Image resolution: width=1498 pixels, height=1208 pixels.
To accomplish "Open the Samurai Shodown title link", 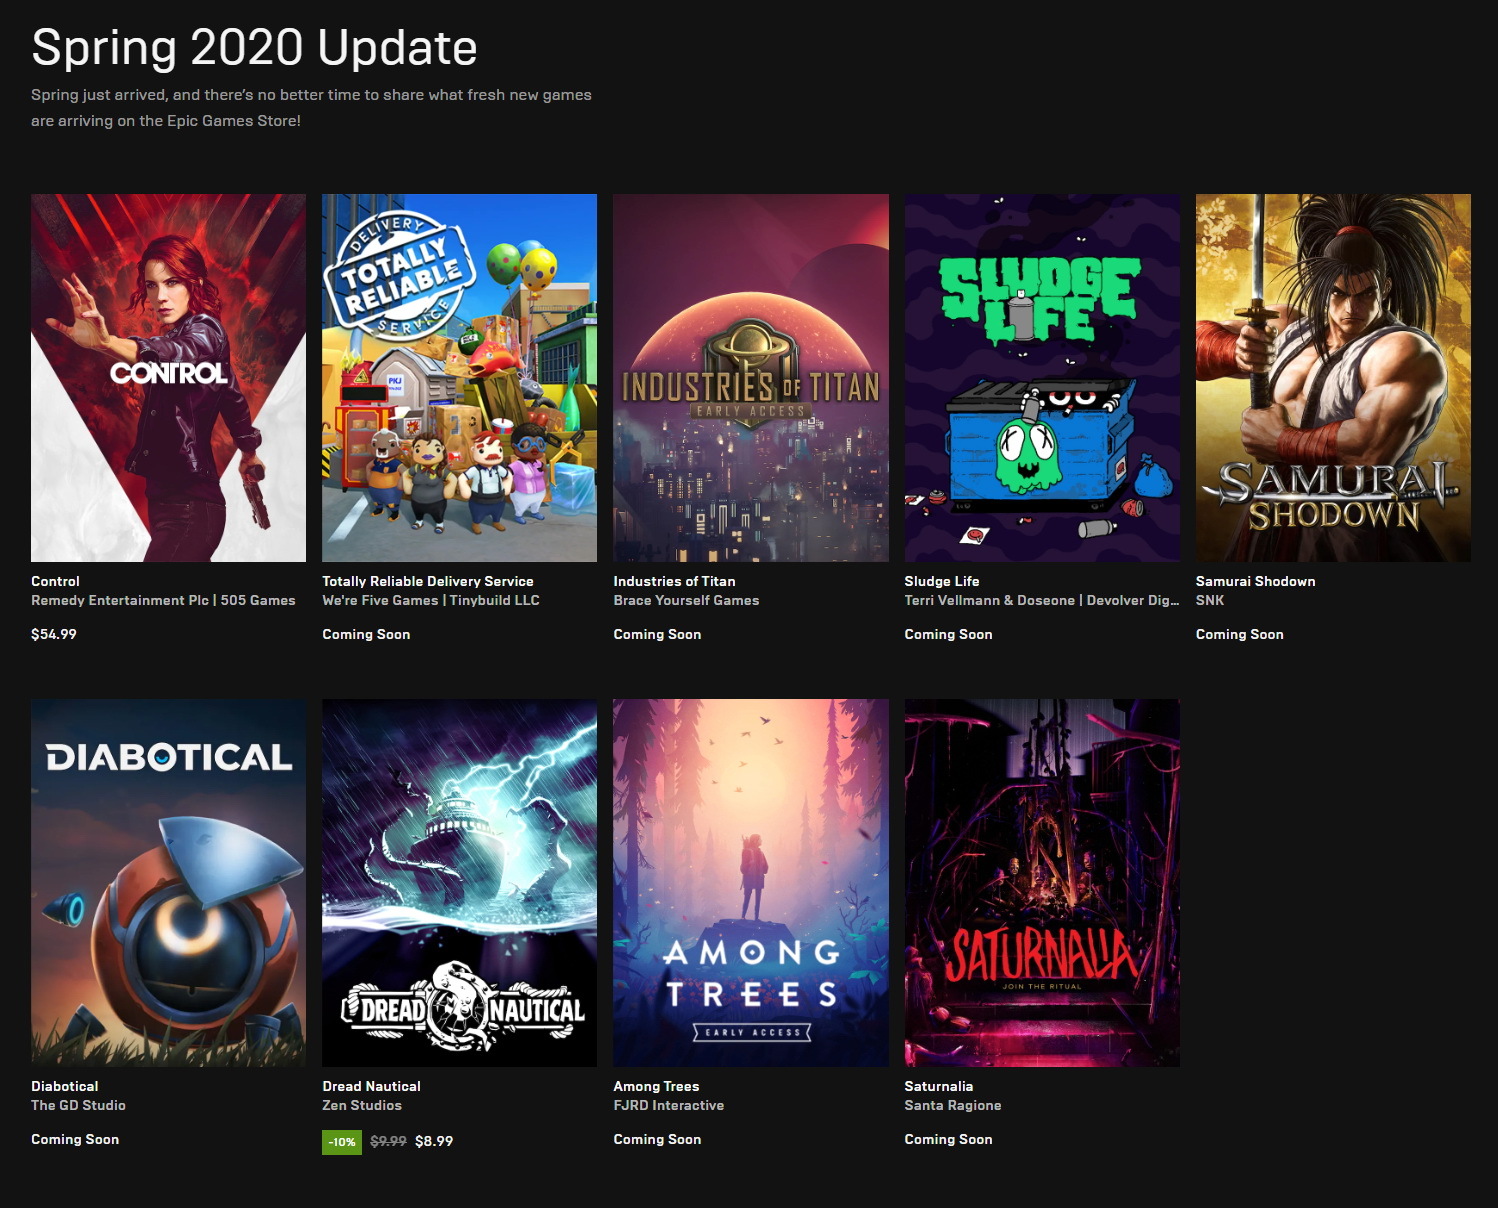I will (1256, 581).
